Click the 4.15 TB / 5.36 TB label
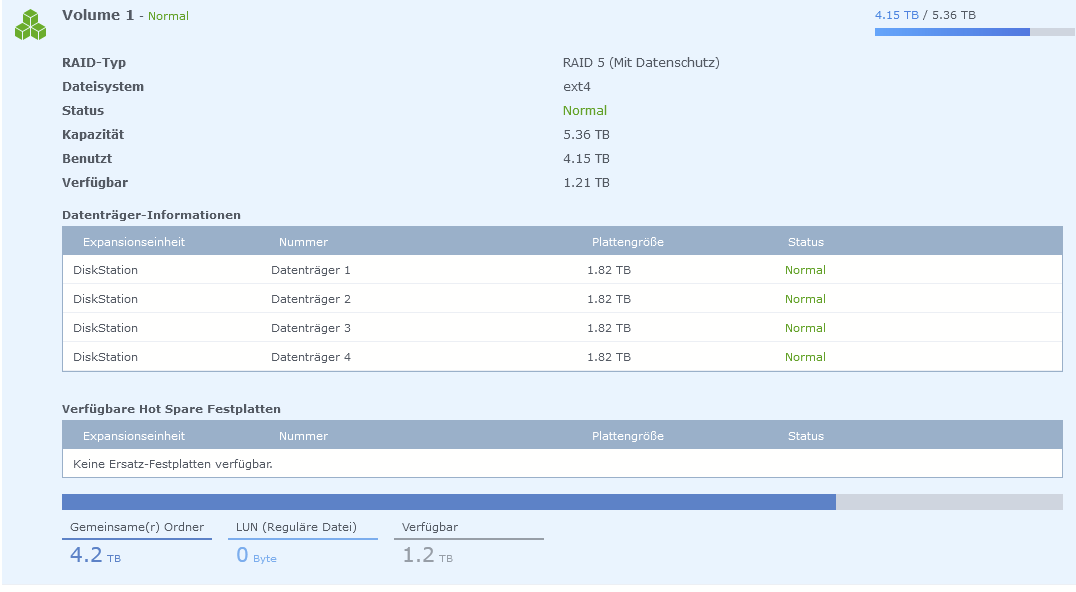The width and height of the screenshot is (1076, 592). pyautogui.click(x=925, y=15)
